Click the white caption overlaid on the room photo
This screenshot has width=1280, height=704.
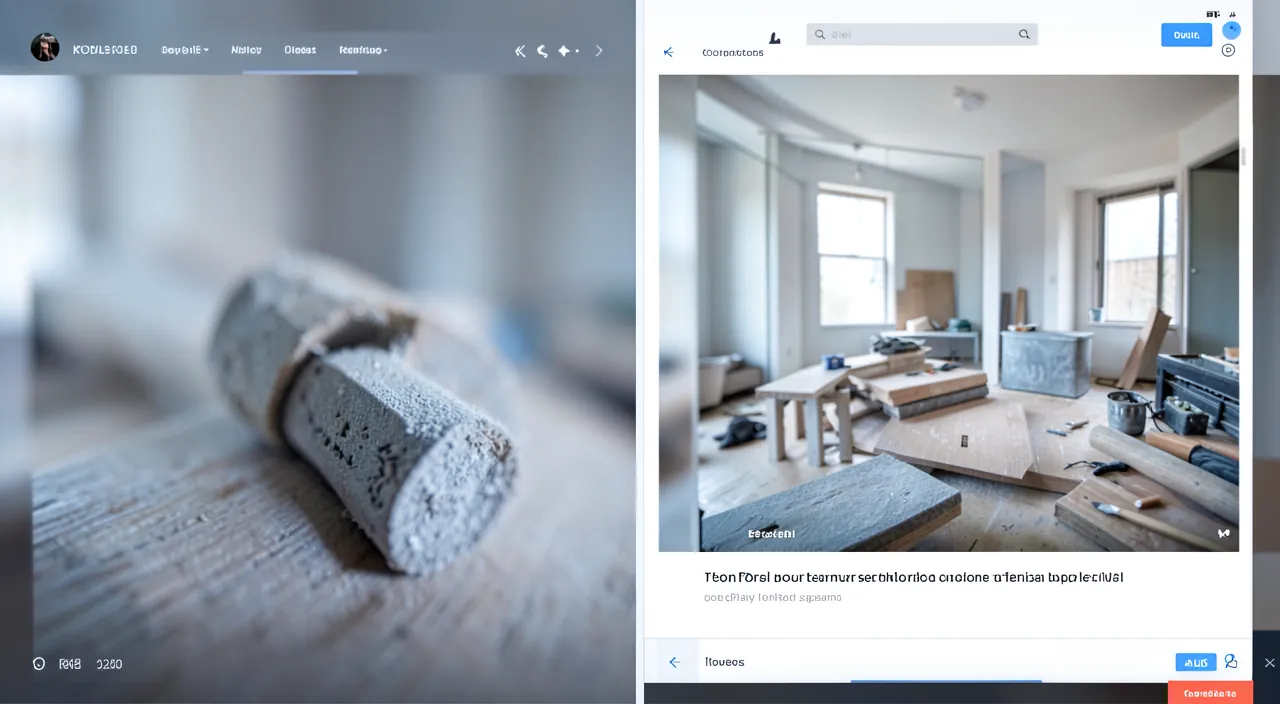(x=771, y=534)
